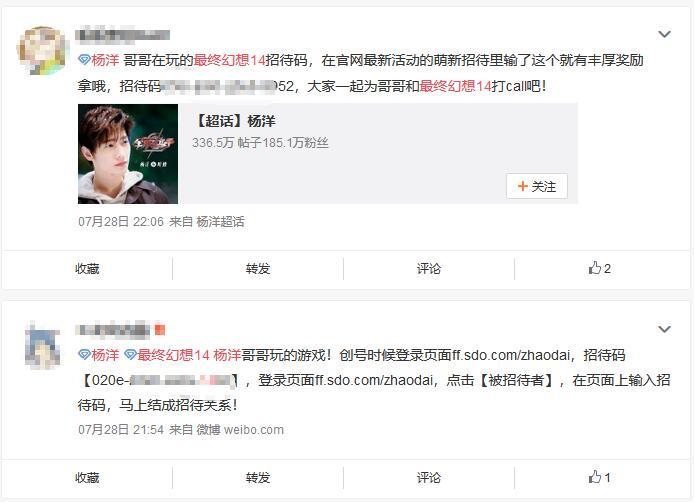This screenshot has width=694, height=502.
Task: Follow the 杨洋 super topic
Action: (x=536, y=186)
